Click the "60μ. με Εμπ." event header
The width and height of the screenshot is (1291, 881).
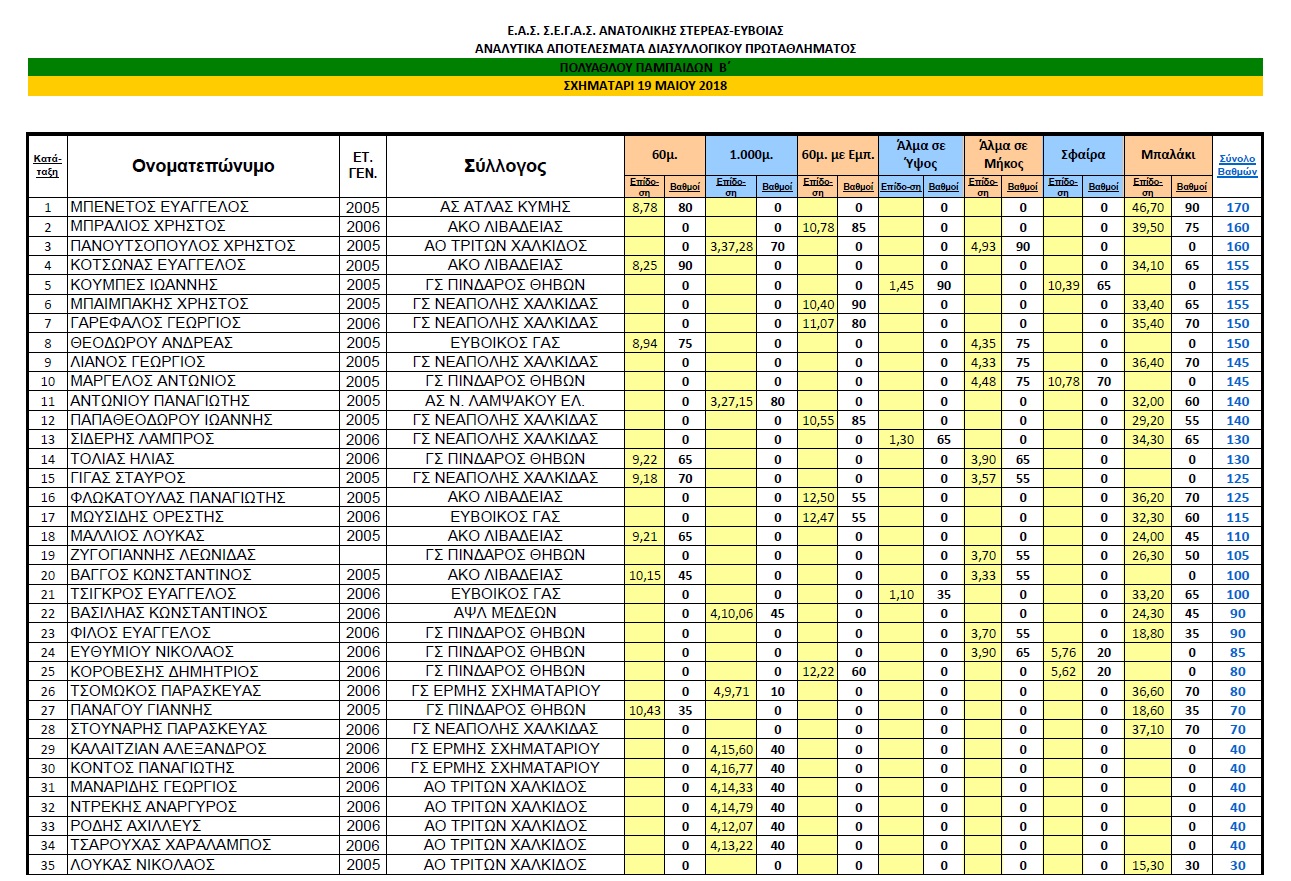pyautogui.click(x=838, y=155)
